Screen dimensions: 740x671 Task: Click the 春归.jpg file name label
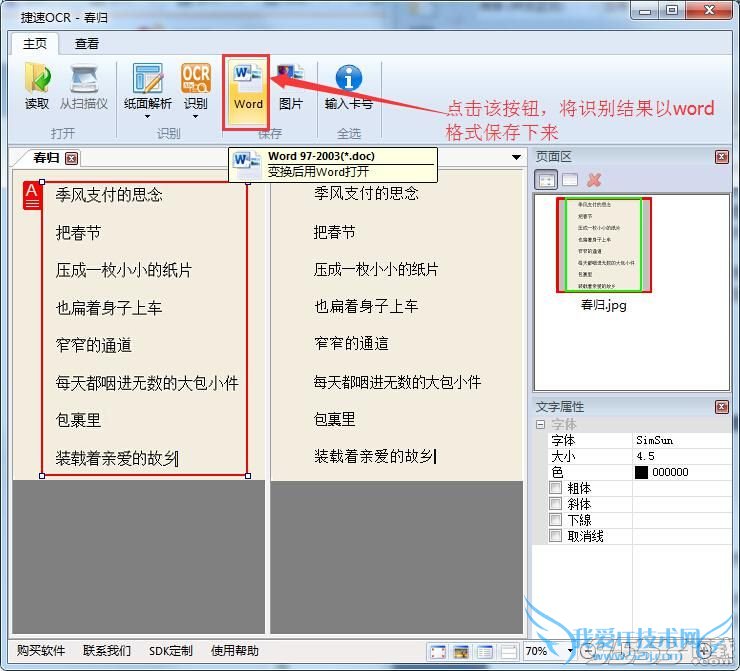[604, 305]
